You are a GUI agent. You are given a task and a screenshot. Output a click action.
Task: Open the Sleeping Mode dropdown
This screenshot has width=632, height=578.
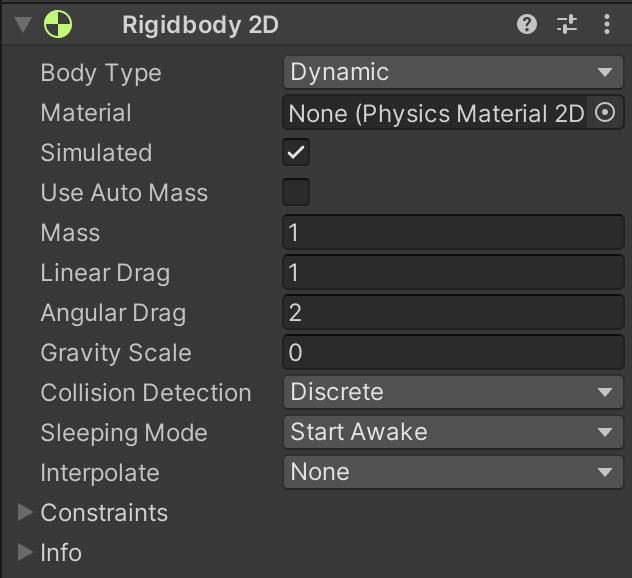[x=453, y=433]
